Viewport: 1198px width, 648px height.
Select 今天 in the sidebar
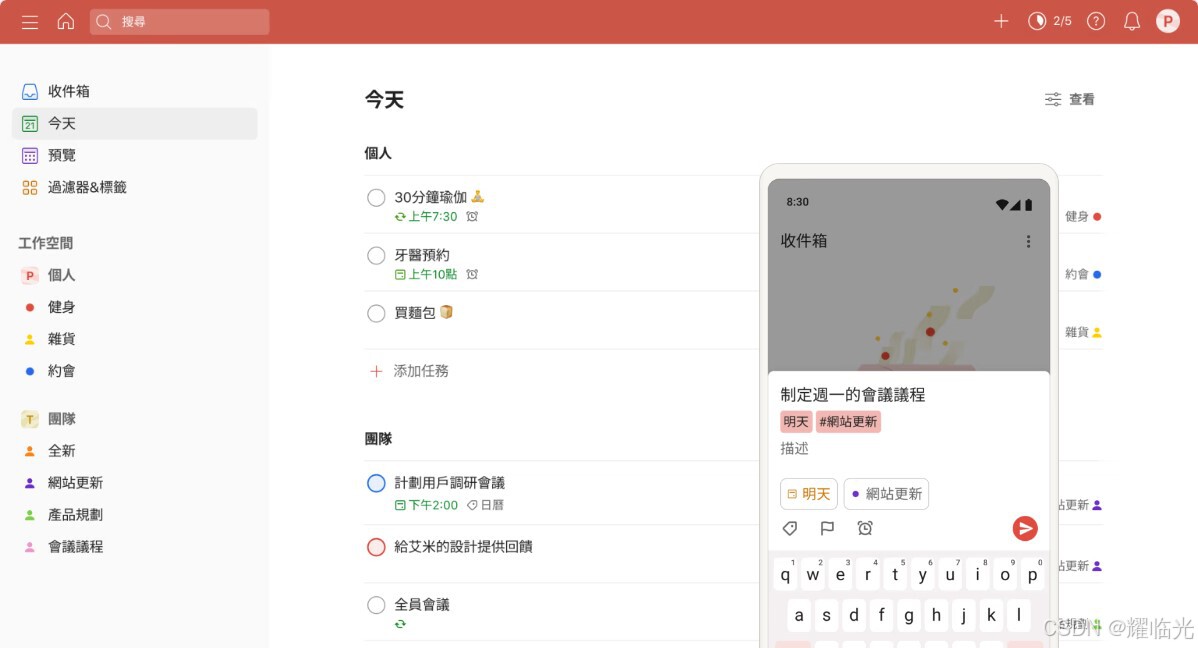coord(134,124)
